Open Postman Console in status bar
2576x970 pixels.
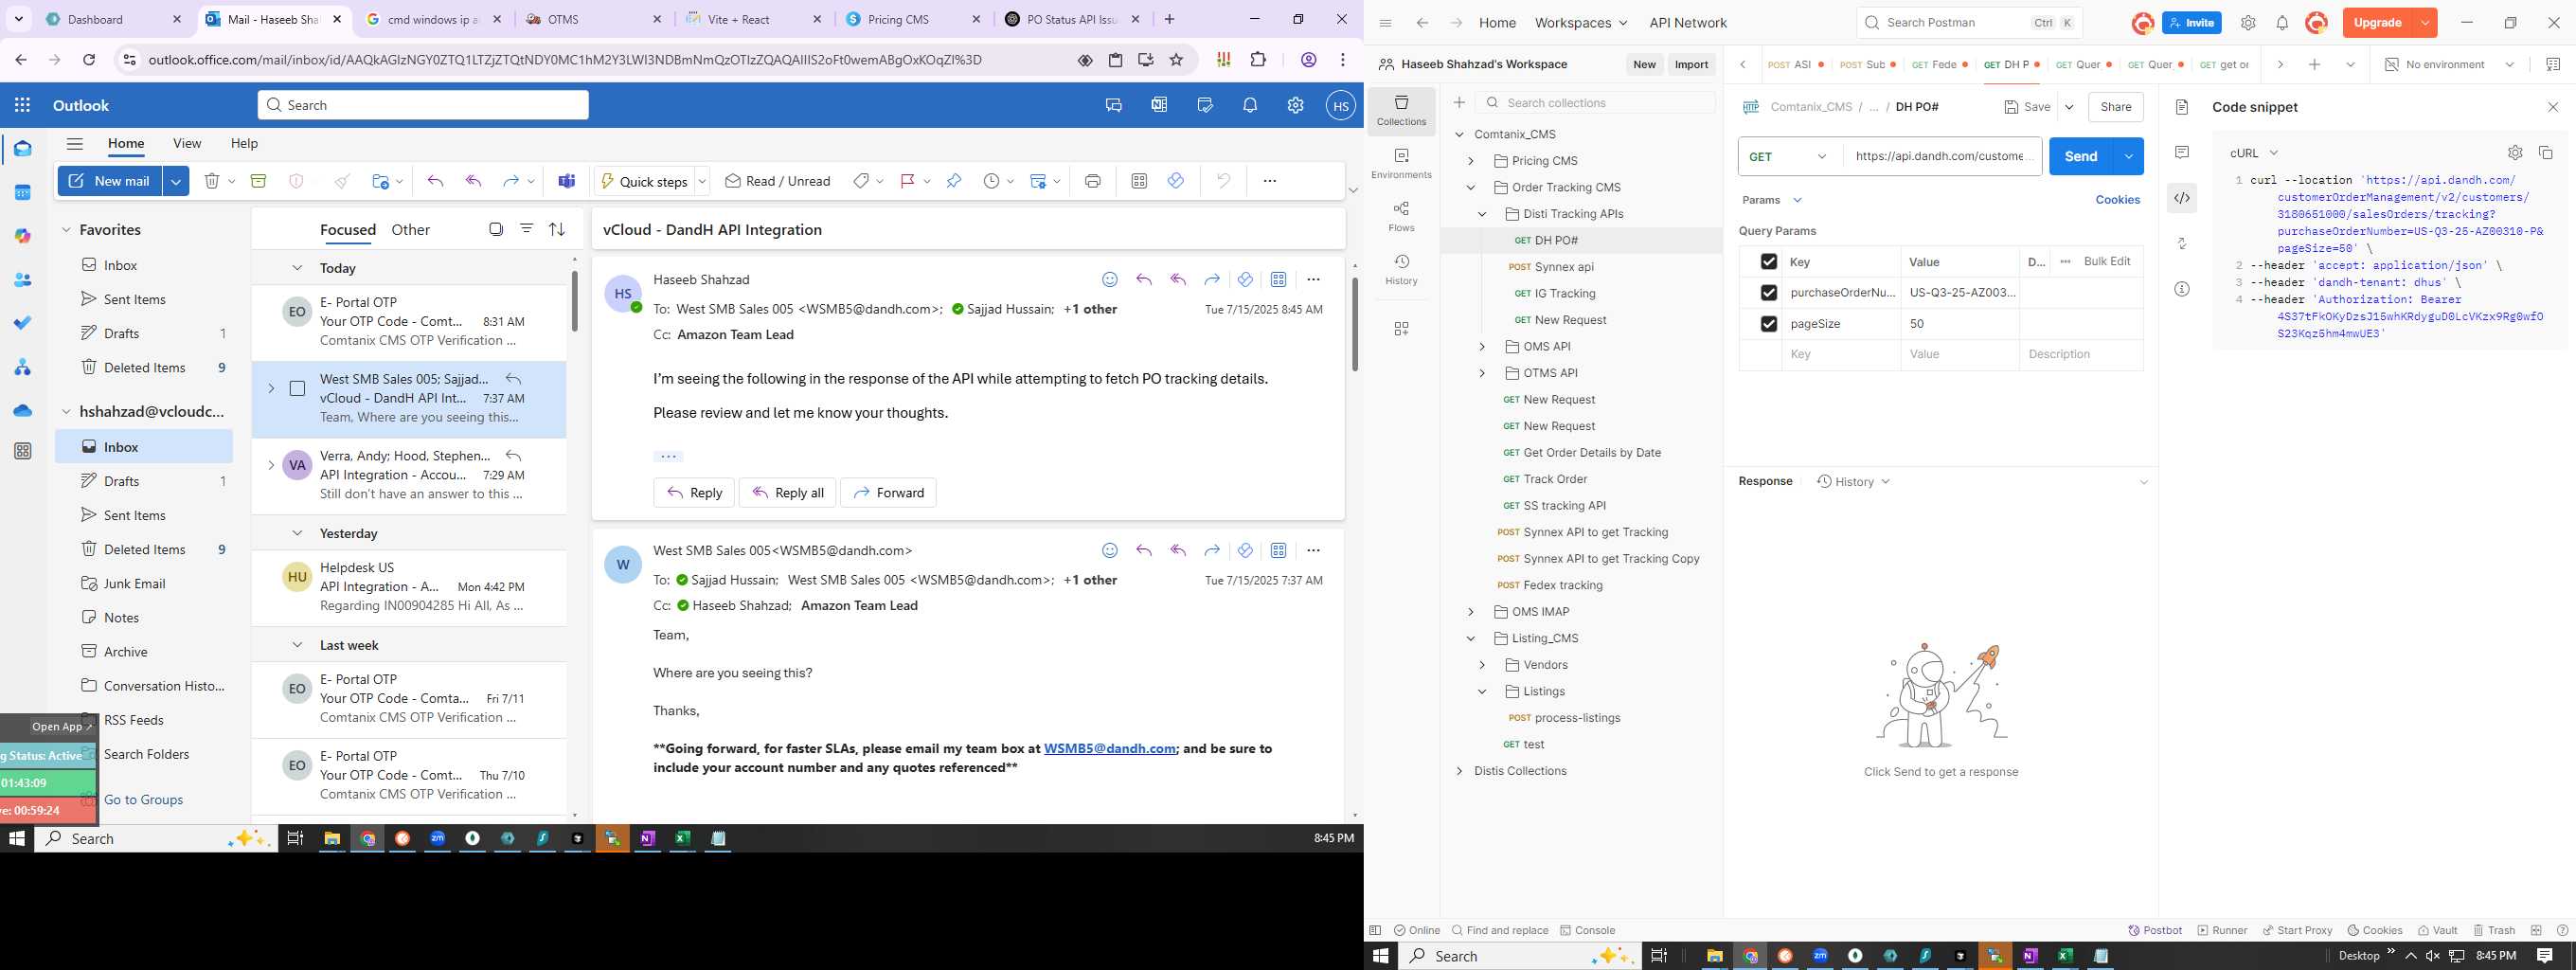tap(1587, 930)
